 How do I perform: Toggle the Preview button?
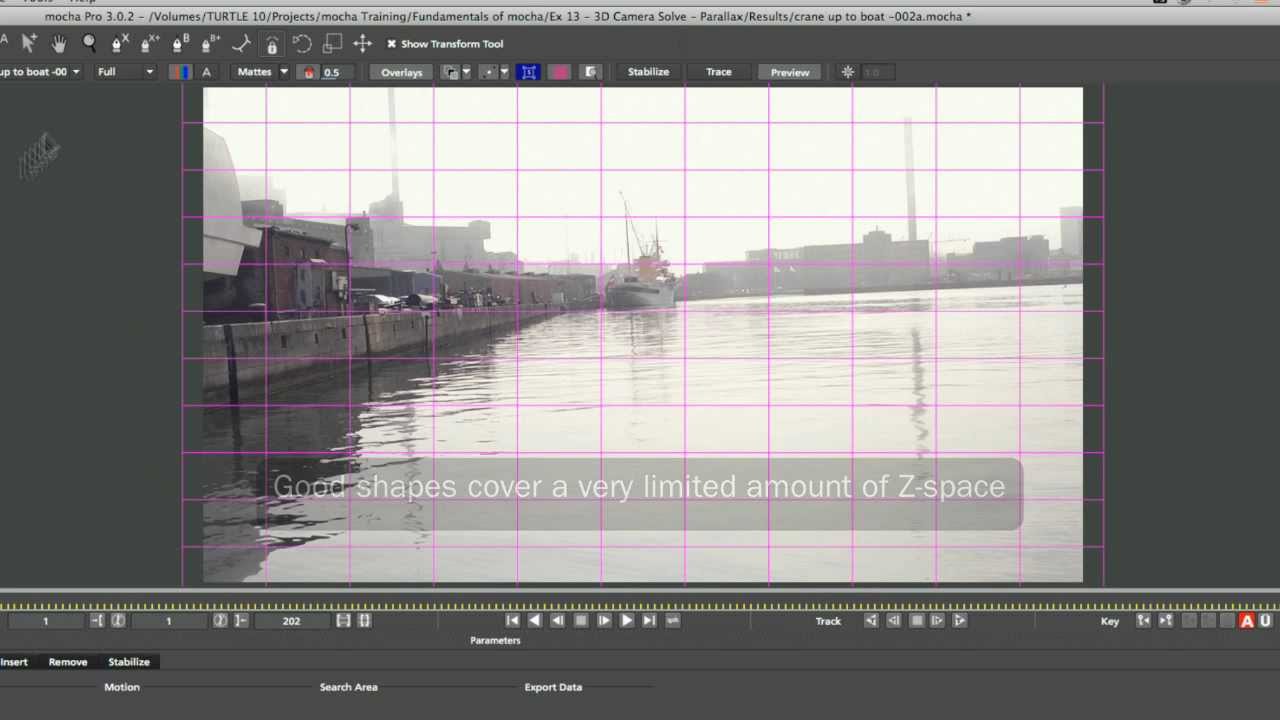point(790,72)
